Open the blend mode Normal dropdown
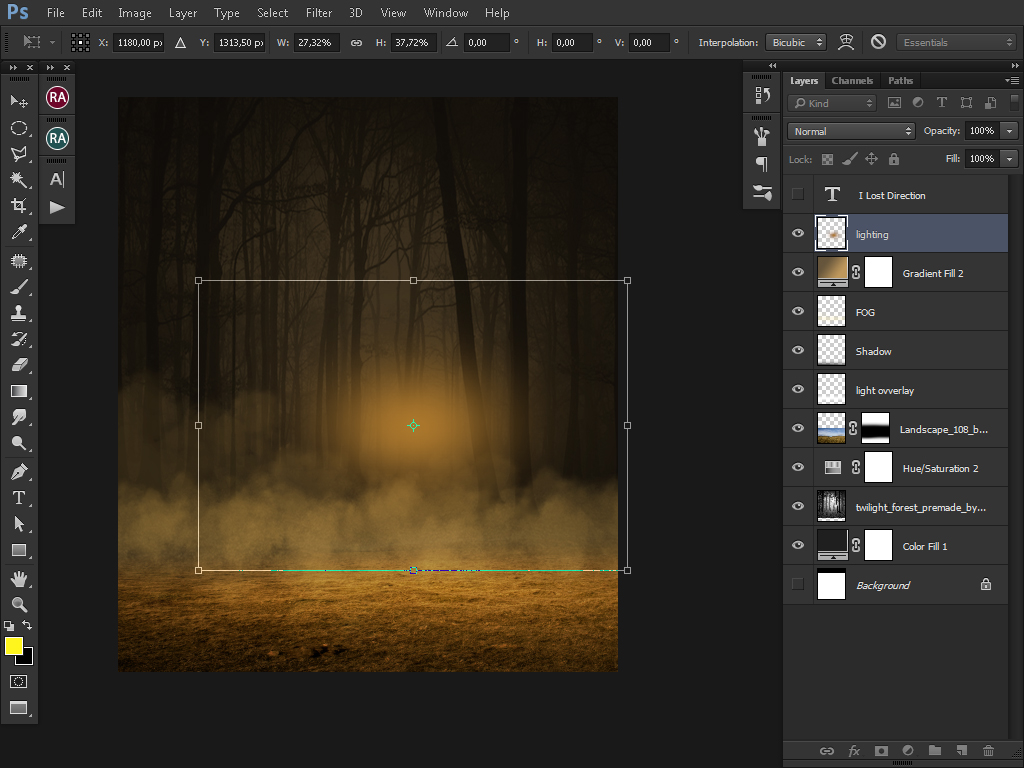This screenshot has width=1024, height=768. coord(851,131)
